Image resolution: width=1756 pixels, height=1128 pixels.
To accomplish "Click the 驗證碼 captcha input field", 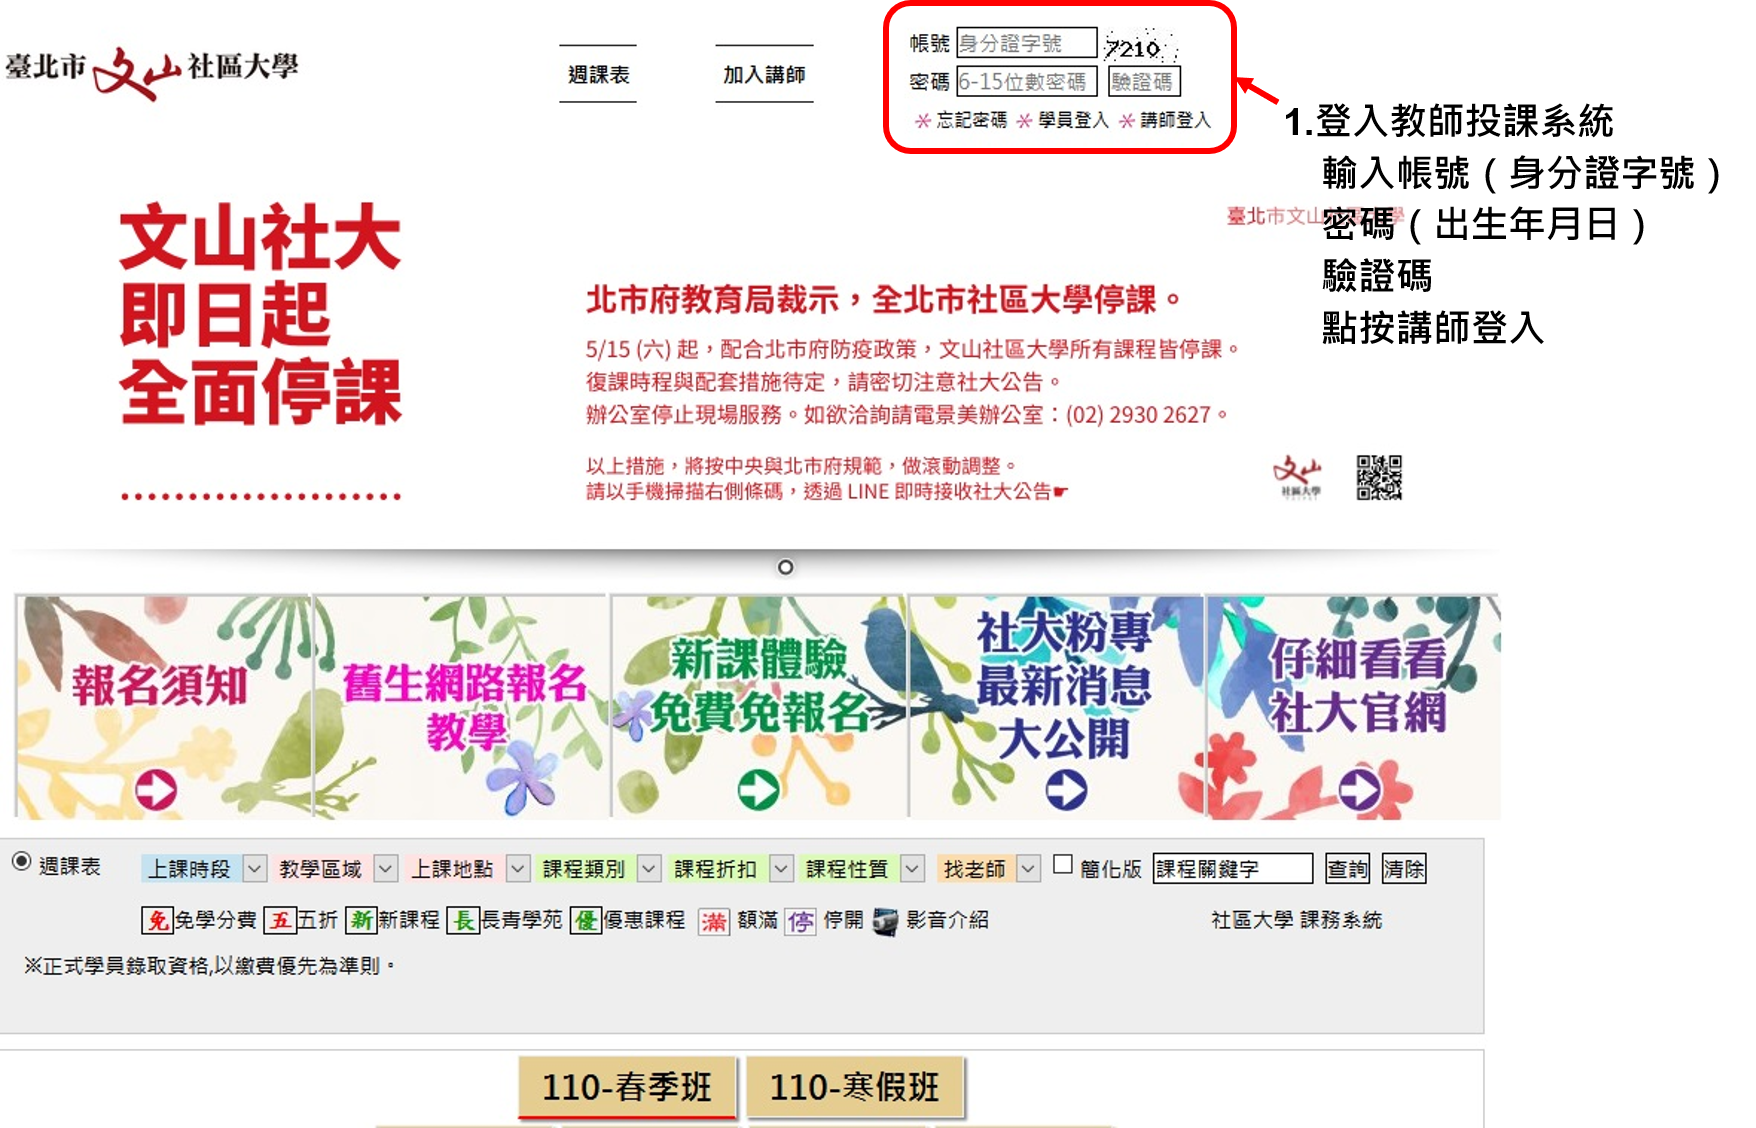I will pyautogui.click(x=1144, y=81).
